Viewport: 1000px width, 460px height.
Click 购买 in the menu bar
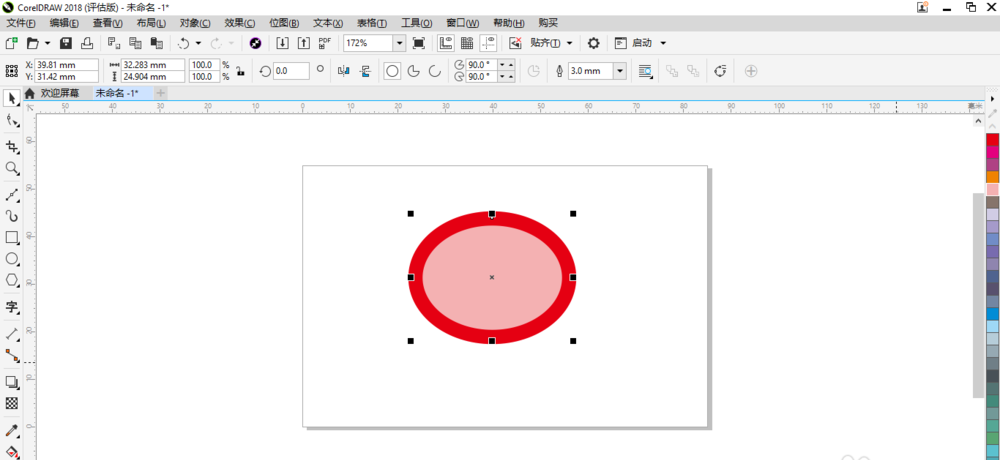[x=548, y=23]
